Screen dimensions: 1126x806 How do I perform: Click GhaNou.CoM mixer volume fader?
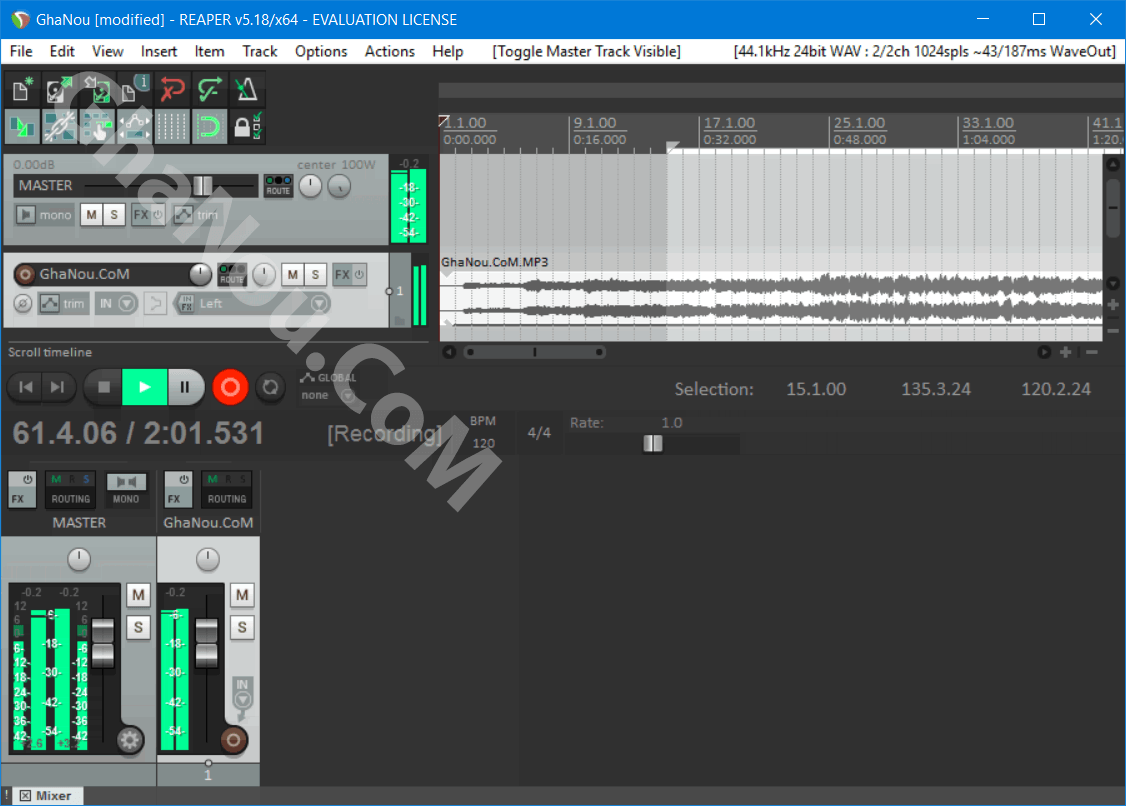click(x=207, y=641)
